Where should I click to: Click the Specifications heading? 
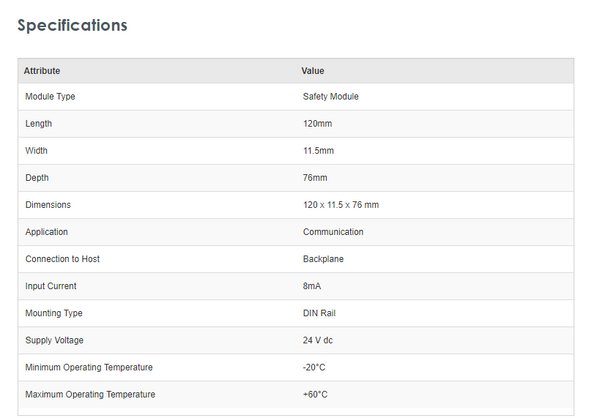pyautogui.click(x=73, y=25)
